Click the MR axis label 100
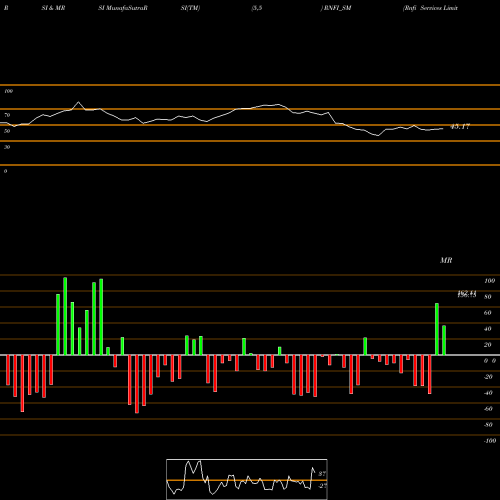 489,281
